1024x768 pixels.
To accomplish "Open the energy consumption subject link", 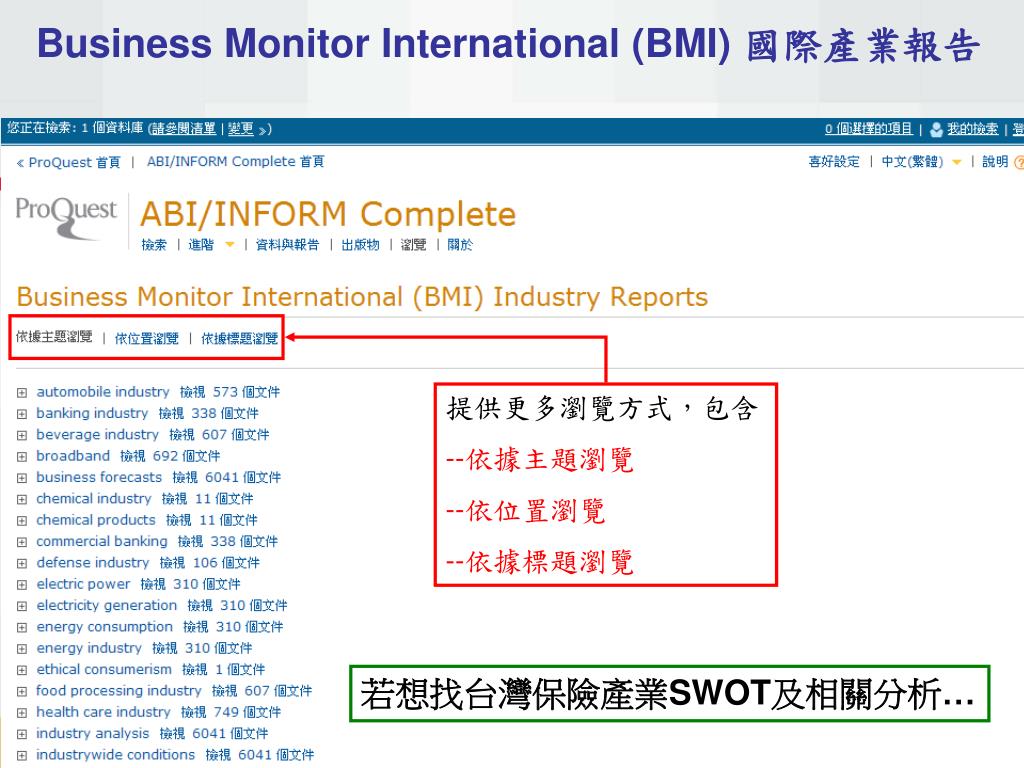I will click(104, 627).
